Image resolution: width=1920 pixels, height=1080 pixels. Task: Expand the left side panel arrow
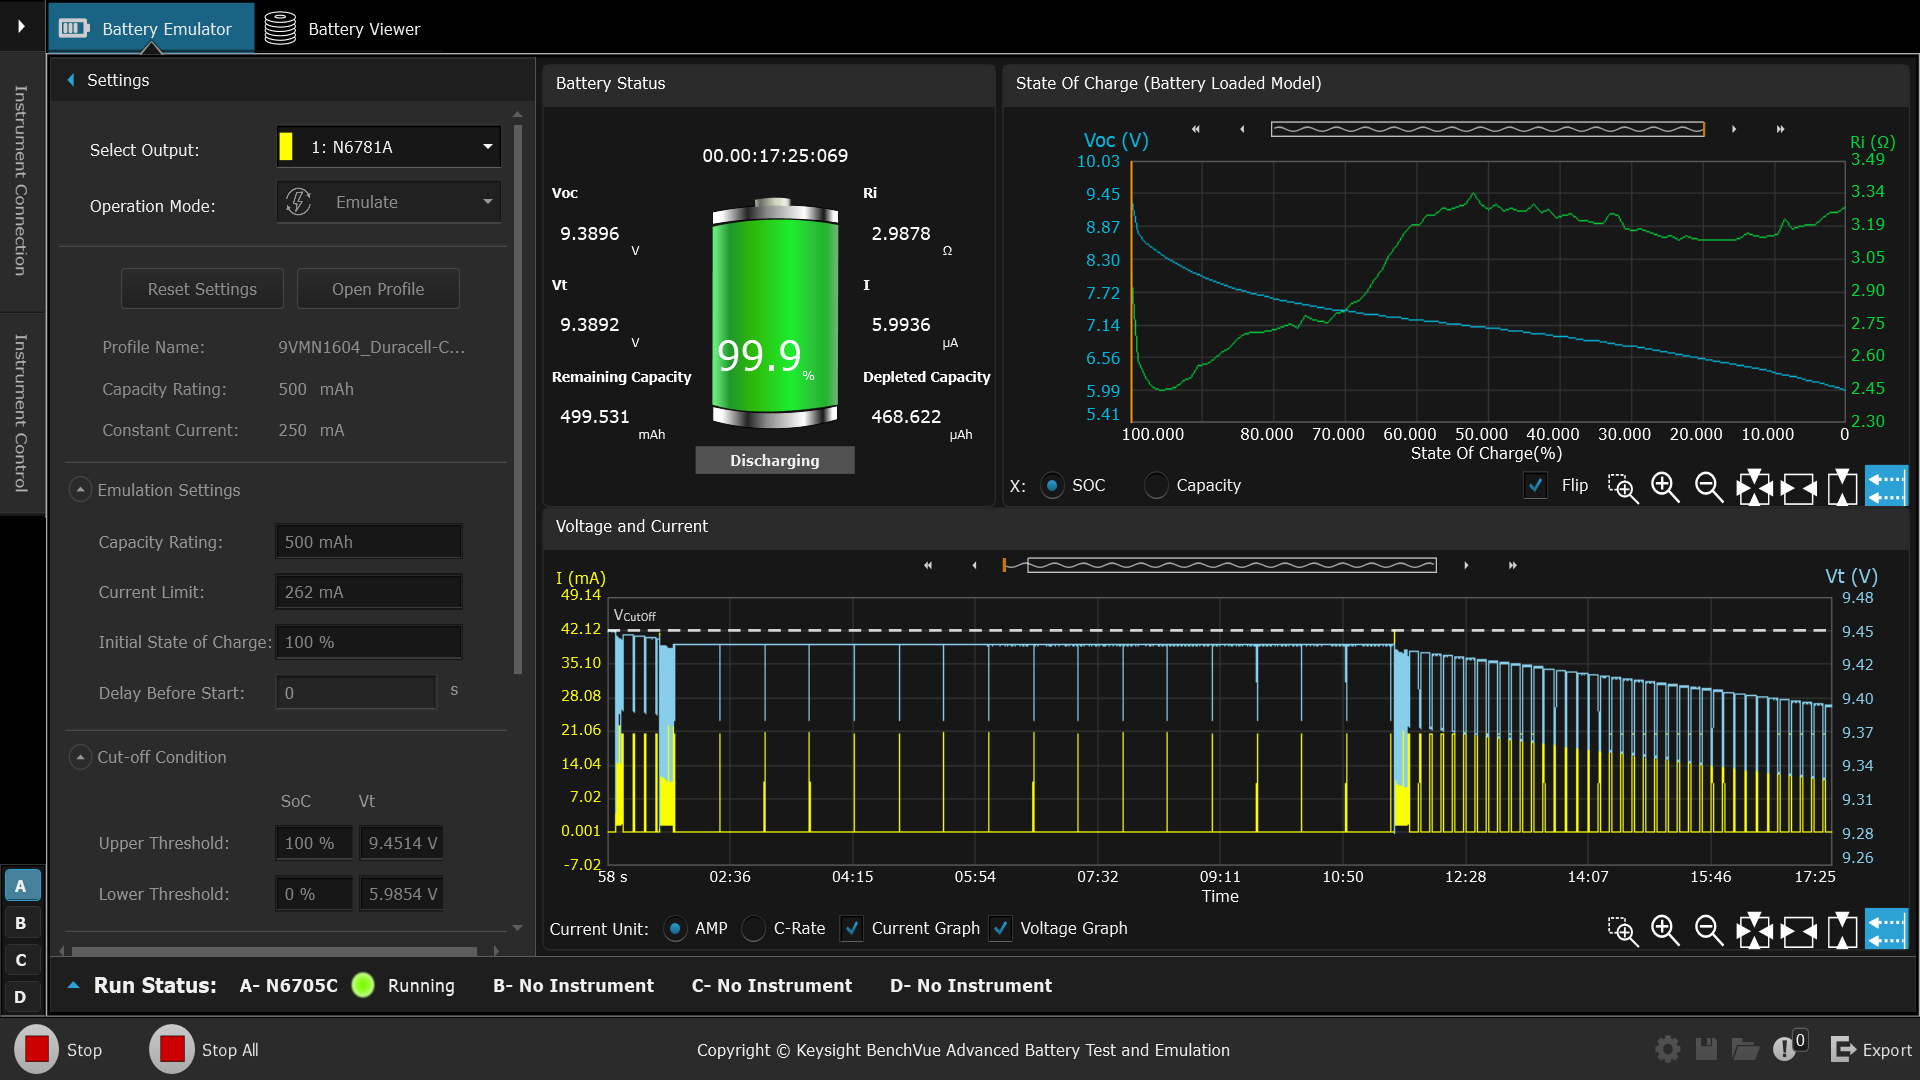[x=21, y=27]
